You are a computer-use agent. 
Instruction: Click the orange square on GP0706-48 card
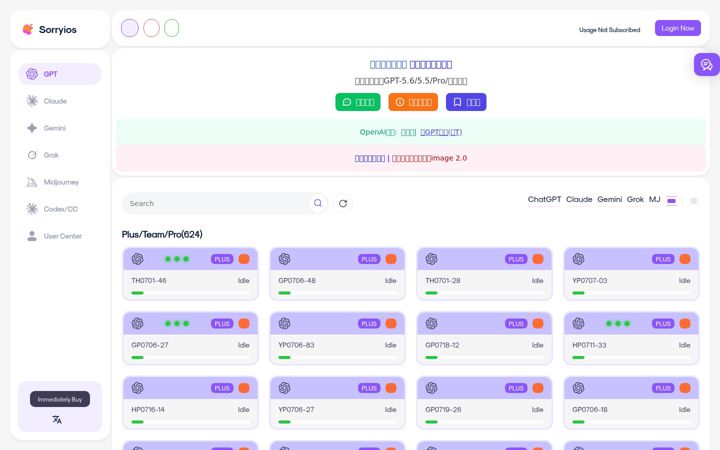391,259
